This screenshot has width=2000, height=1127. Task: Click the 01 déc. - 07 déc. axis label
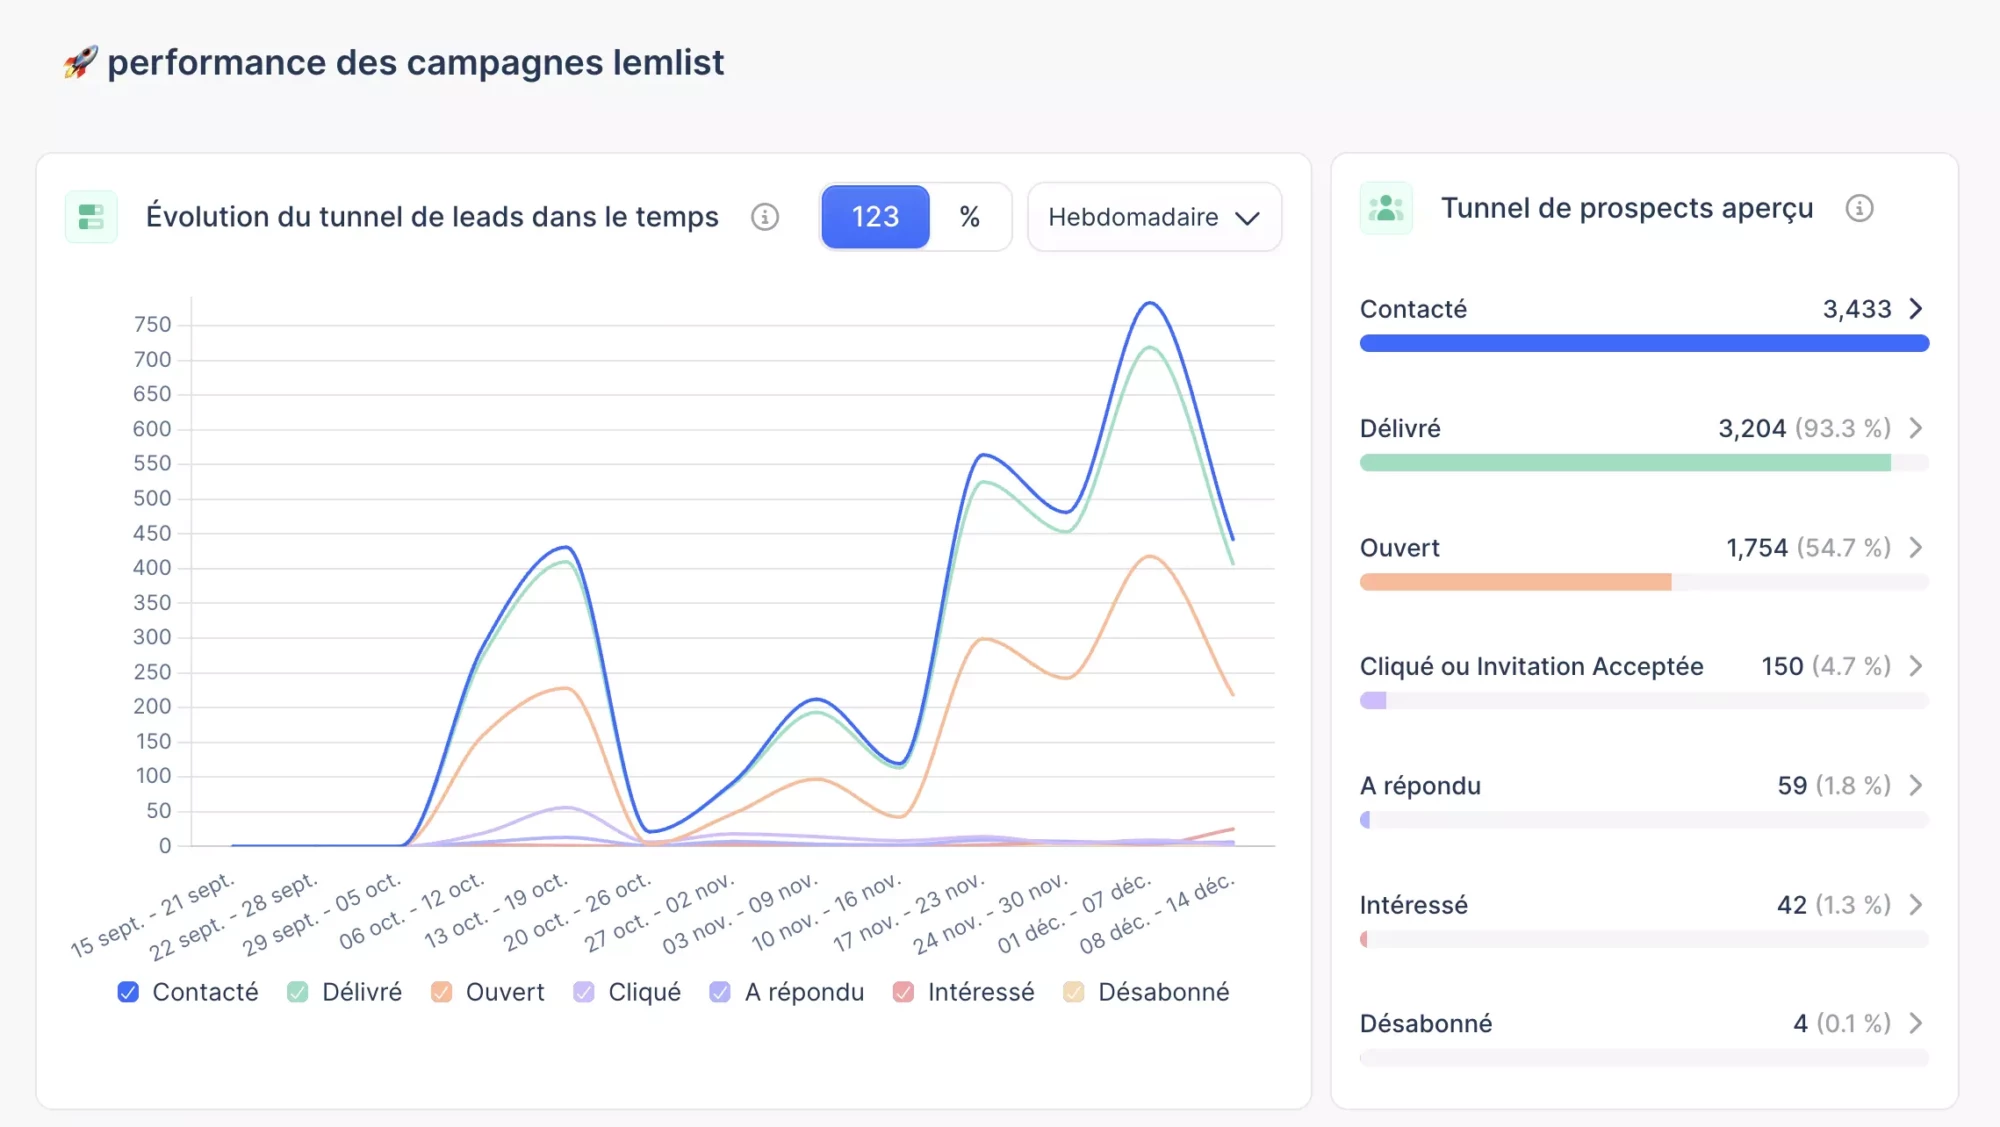1074,914
